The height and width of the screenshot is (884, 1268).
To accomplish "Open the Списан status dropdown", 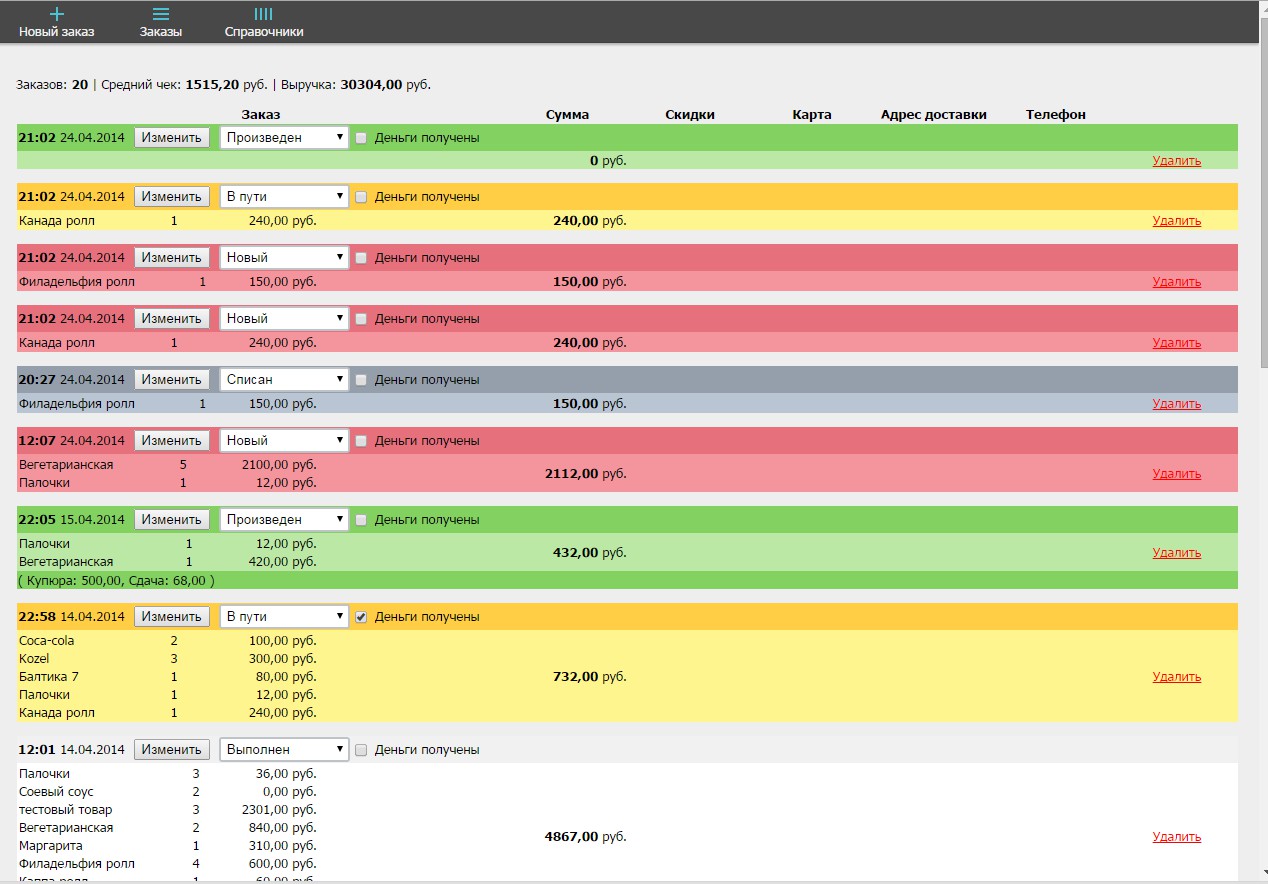I will [284, 380].
